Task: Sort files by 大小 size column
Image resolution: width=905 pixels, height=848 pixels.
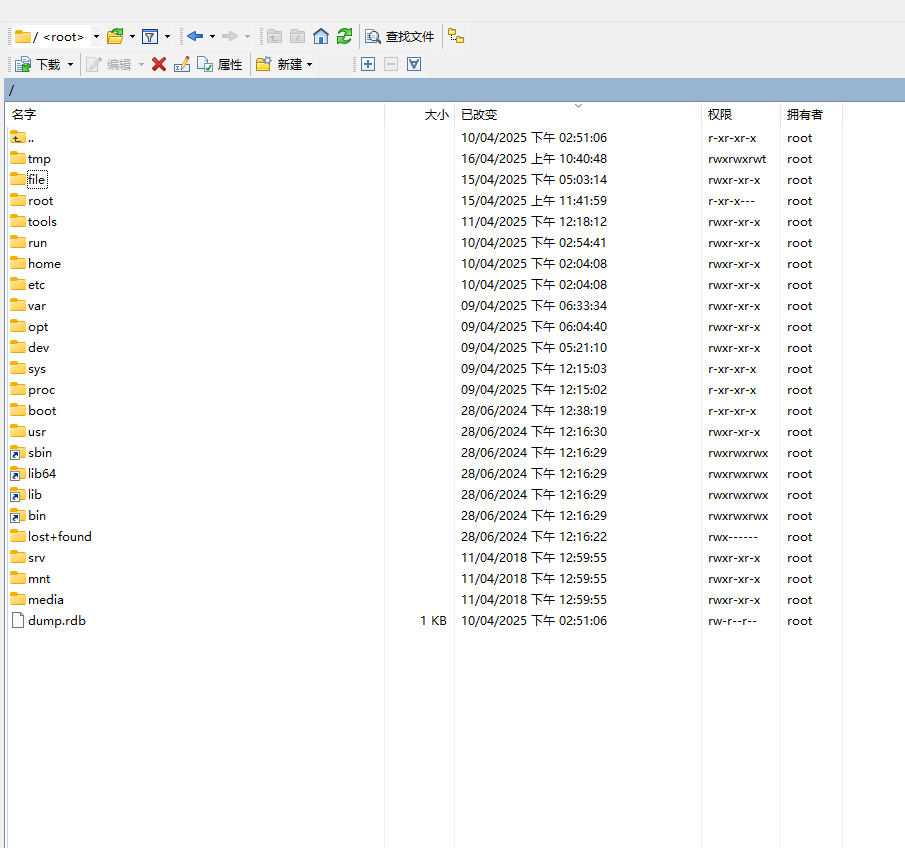Action: [x=436, y=114]
